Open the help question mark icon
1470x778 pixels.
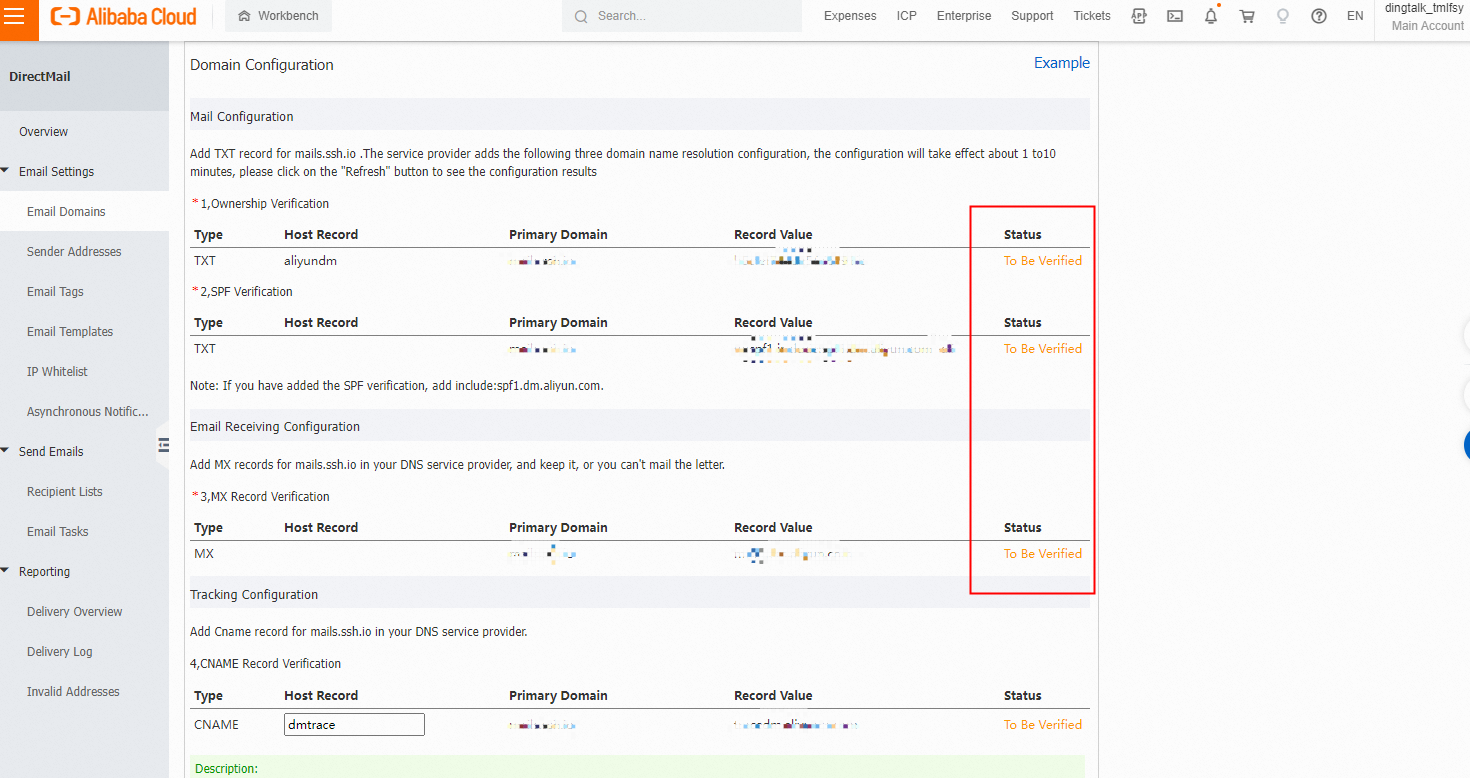tap(1319, 16)
